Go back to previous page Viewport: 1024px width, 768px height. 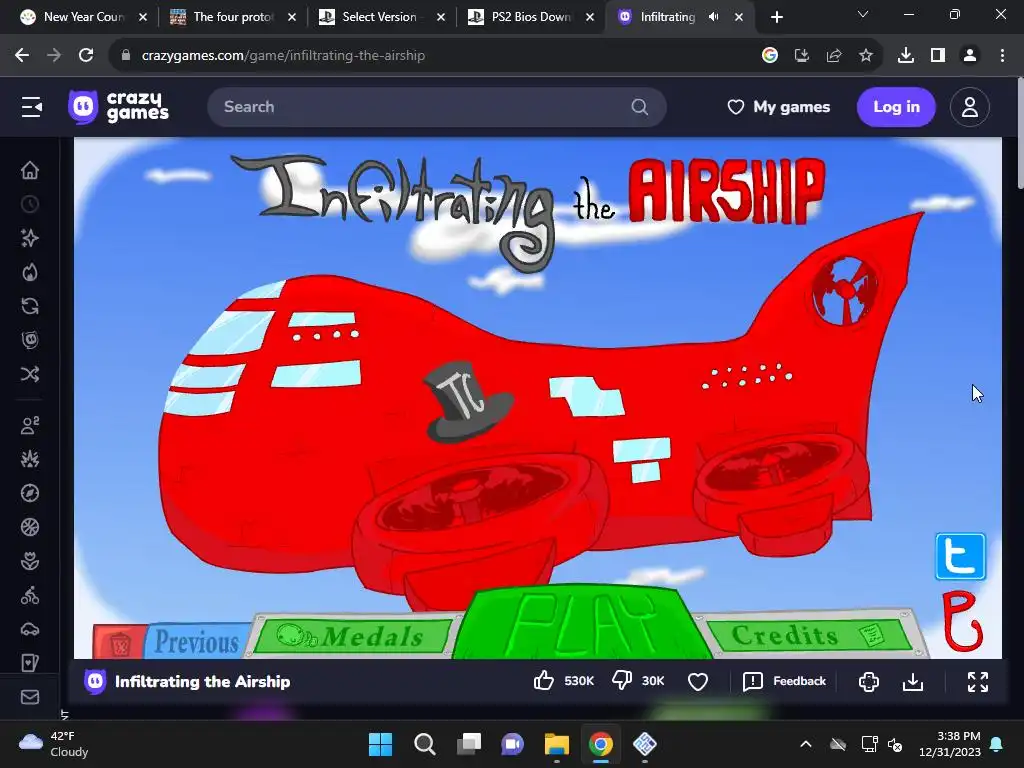click(x=22, y=56)
